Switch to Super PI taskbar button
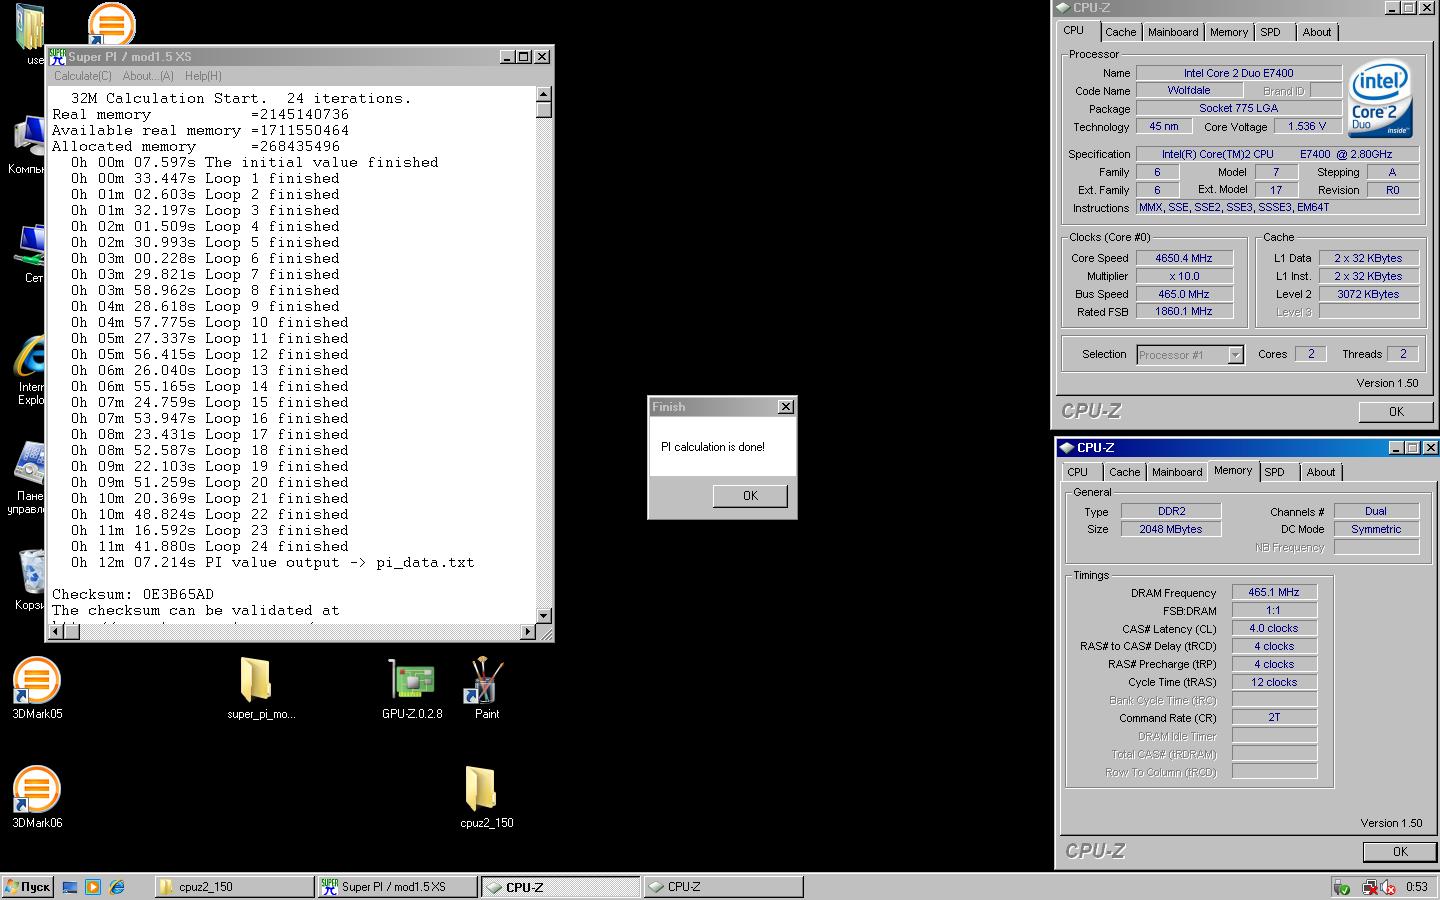The width and height of the screenshot is (1440, 900). [397, 886]
